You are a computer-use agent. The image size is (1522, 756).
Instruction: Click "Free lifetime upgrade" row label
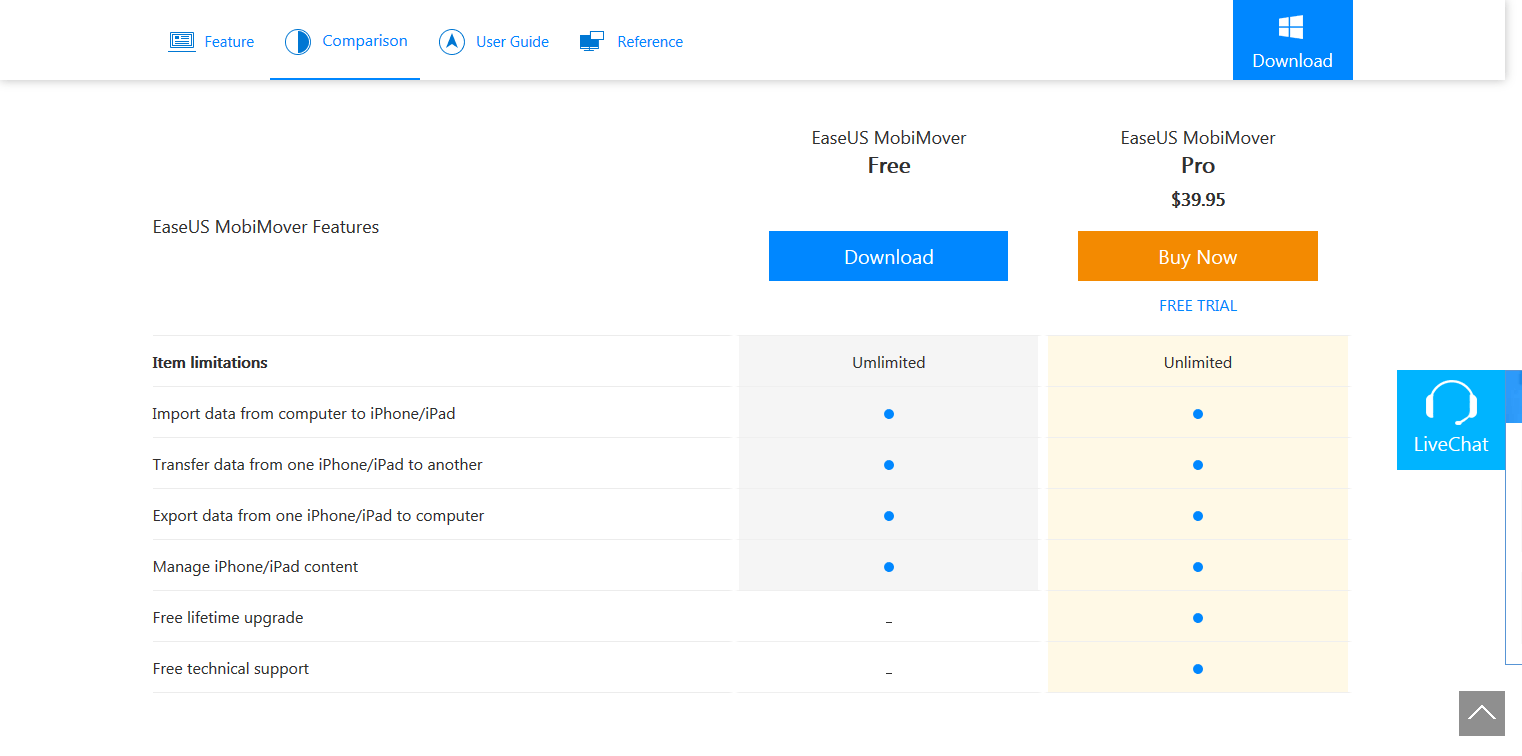point(228,617)
